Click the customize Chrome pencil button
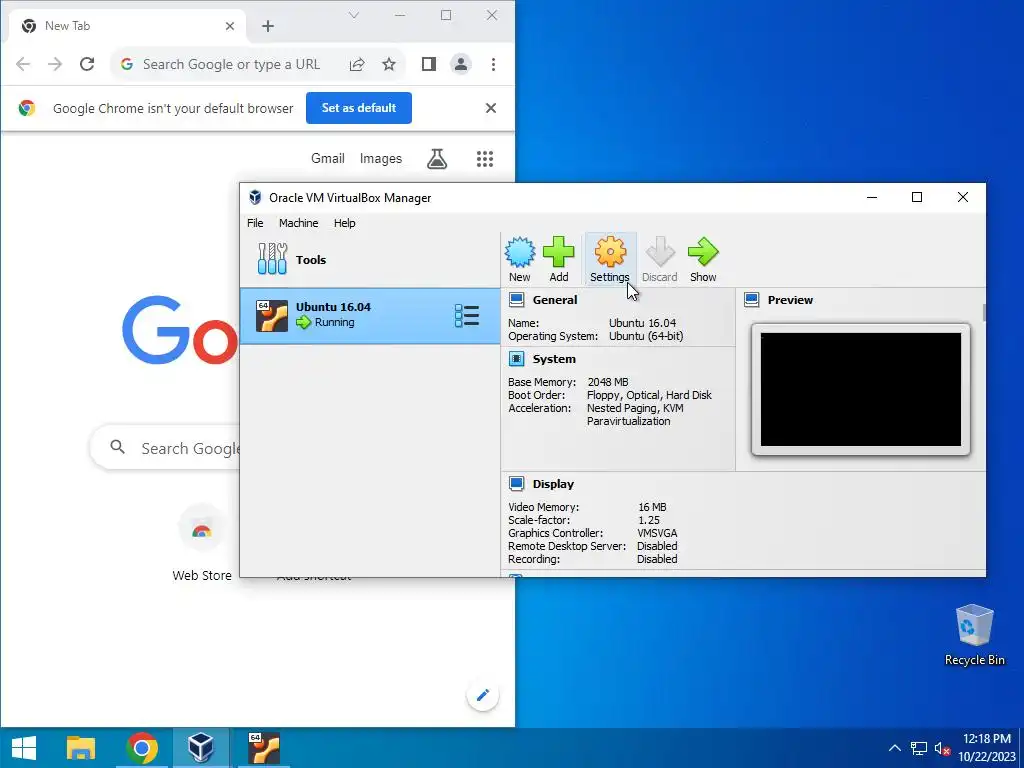This screenshot has width=1024, height=768. click(483, 695)
